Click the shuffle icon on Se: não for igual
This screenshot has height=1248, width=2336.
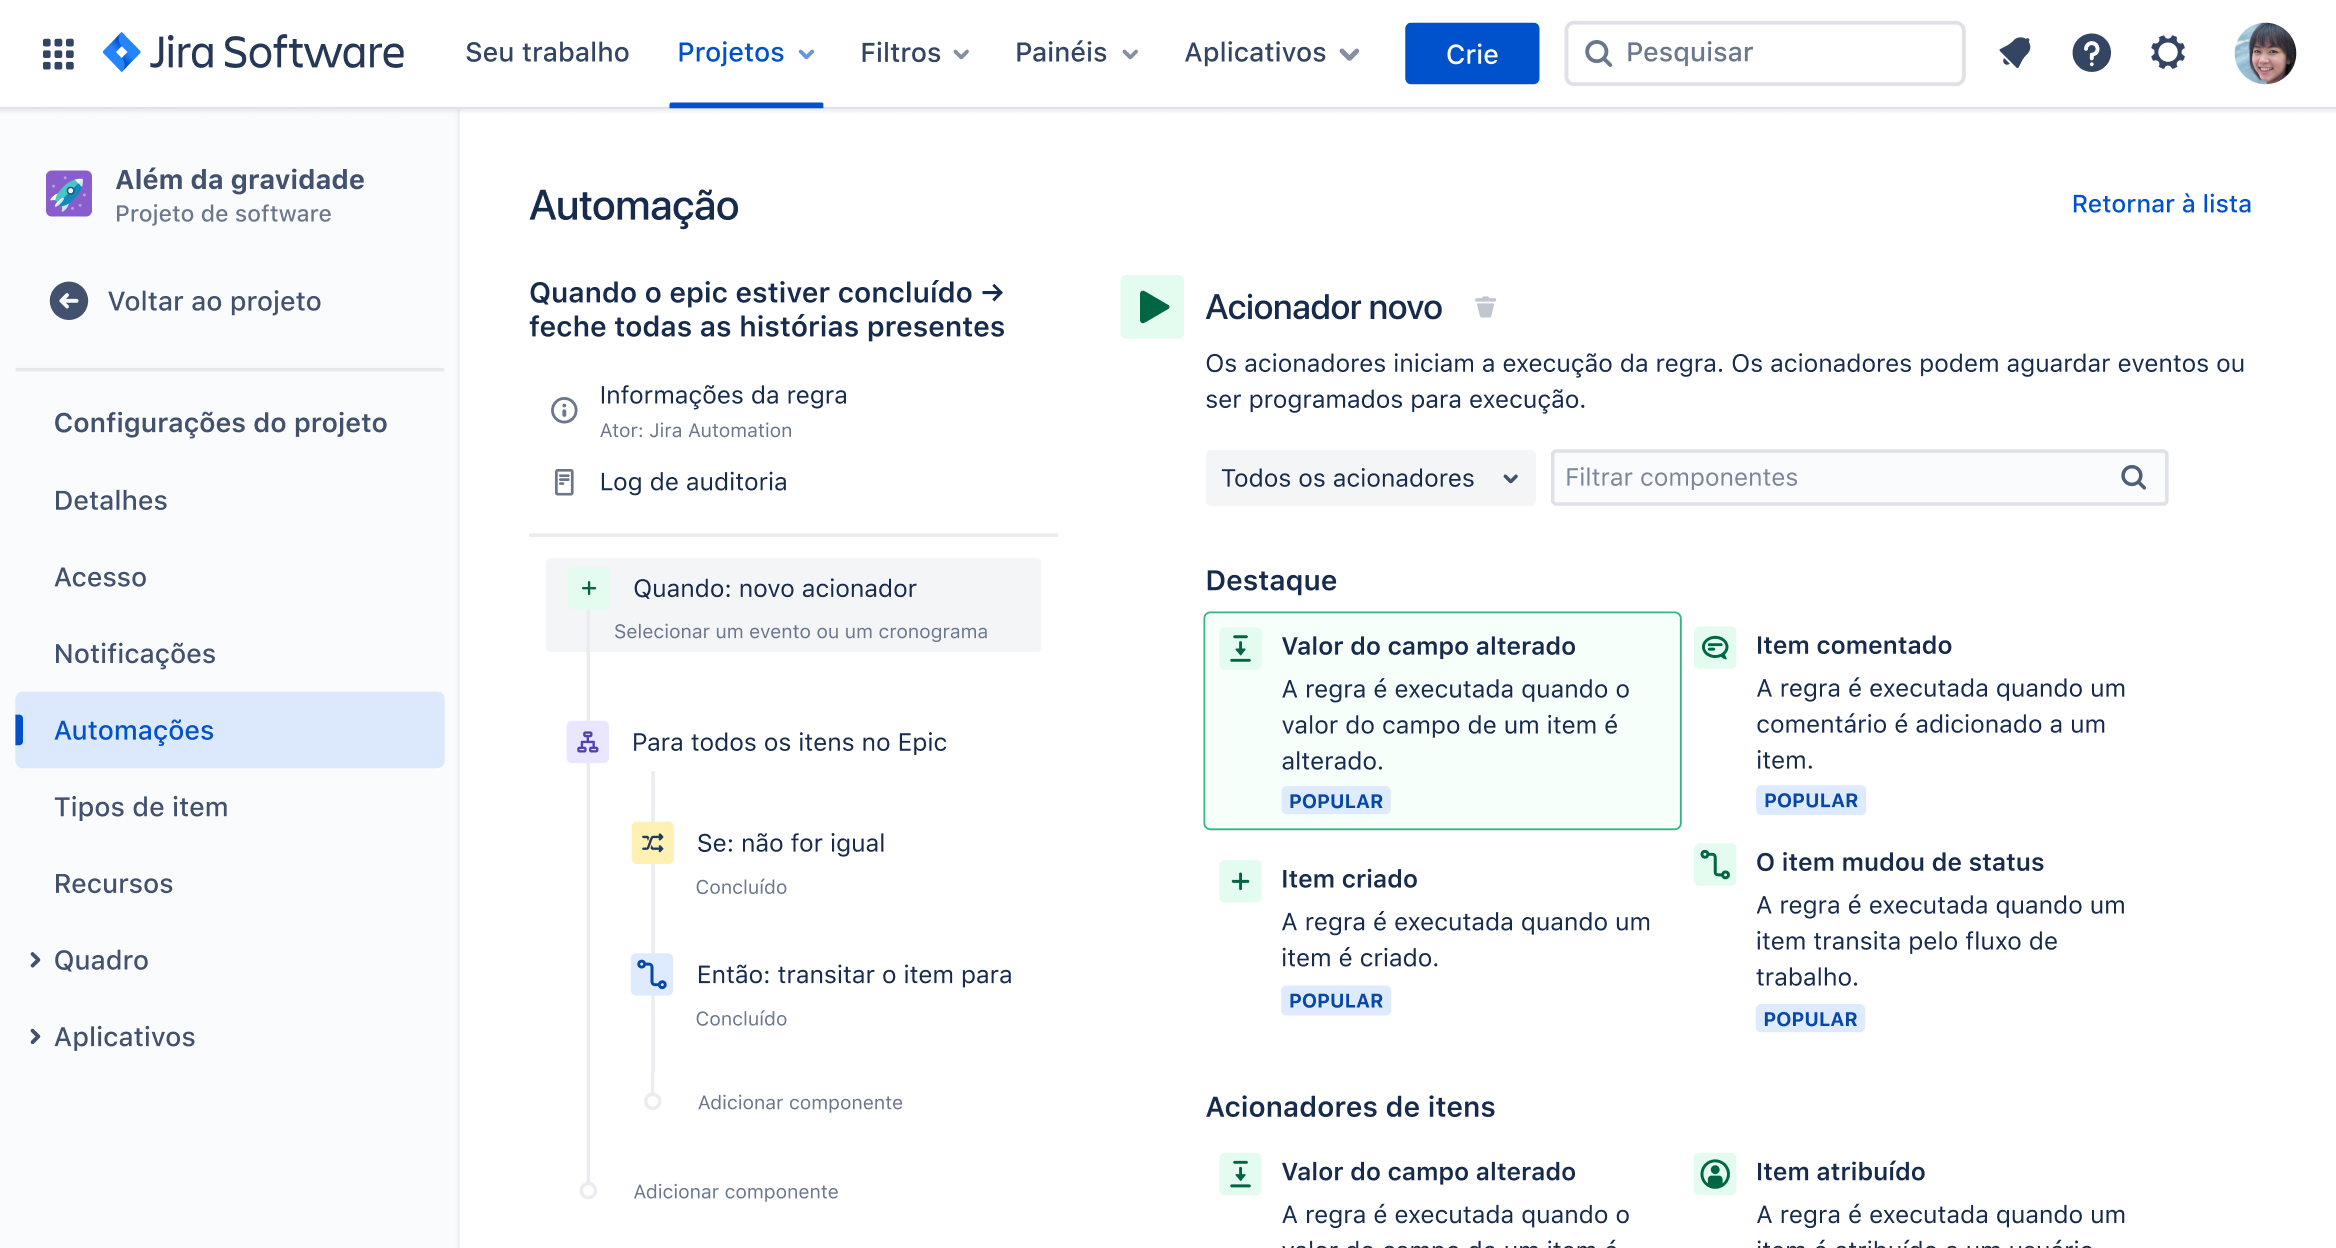coord(653,842)
